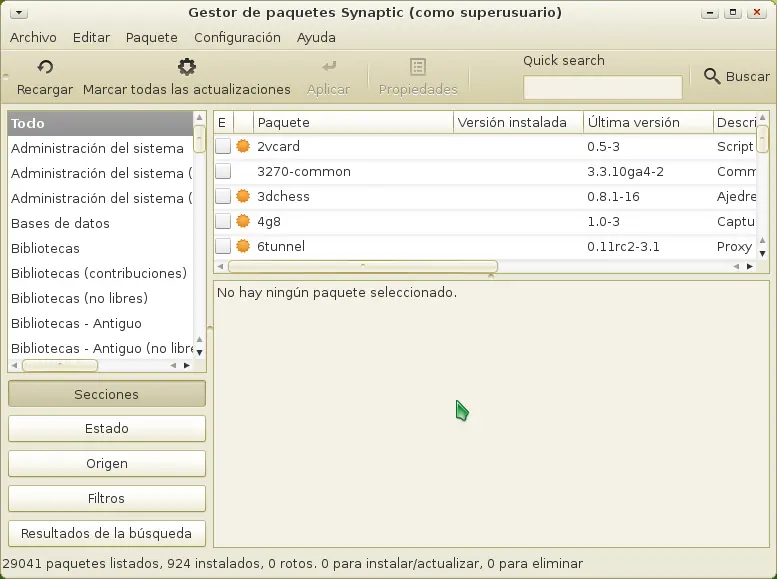Click down arrow of sections list scrollbar
This screenshot has width=777, height=579.
(199, 352)
